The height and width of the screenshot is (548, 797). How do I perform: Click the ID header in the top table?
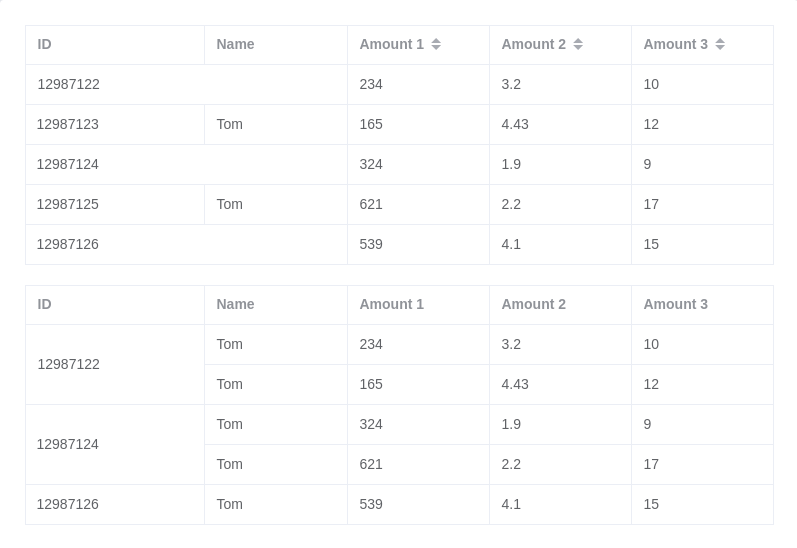tap(45, 44)
